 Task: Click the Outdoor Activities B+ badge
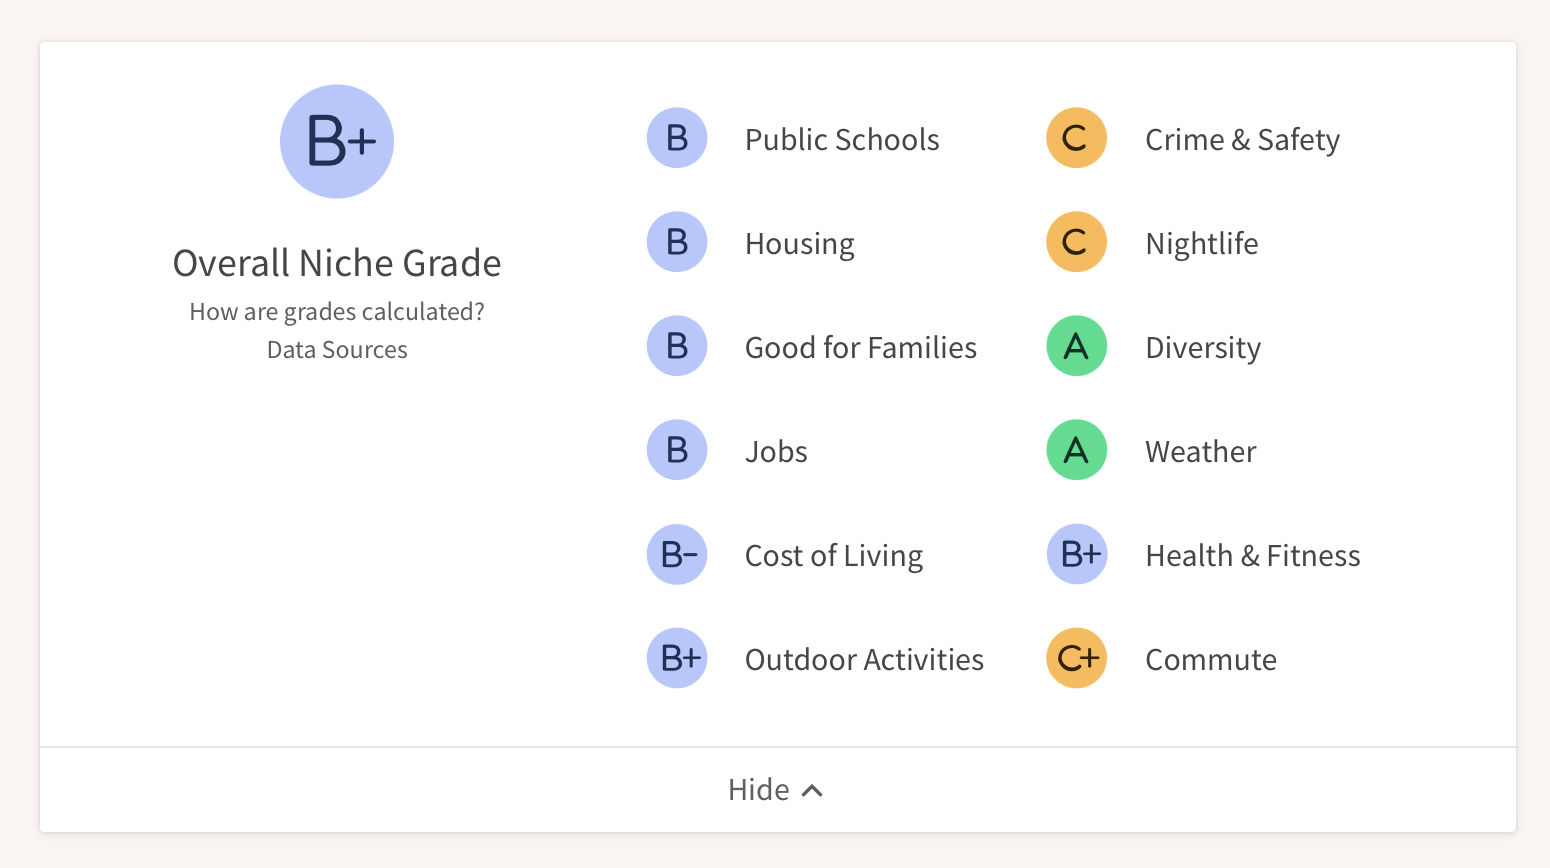[x=677, y=658]
